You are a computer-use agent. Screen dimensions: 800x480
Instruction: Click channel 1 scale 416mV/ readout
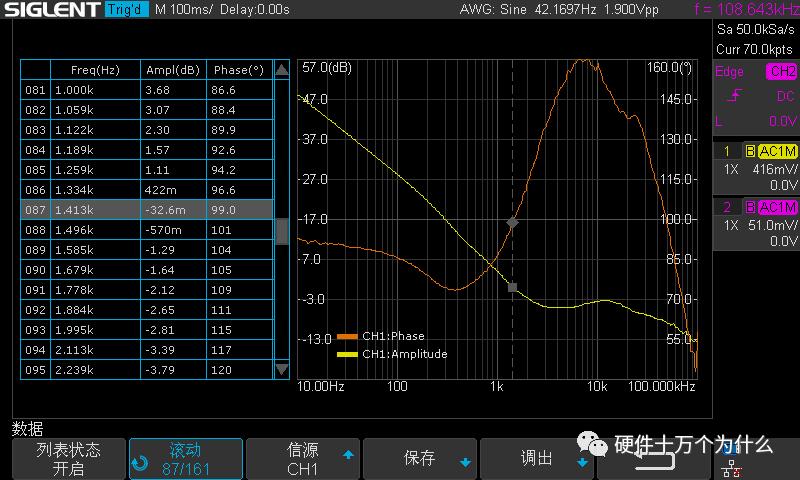click(775, 169)
